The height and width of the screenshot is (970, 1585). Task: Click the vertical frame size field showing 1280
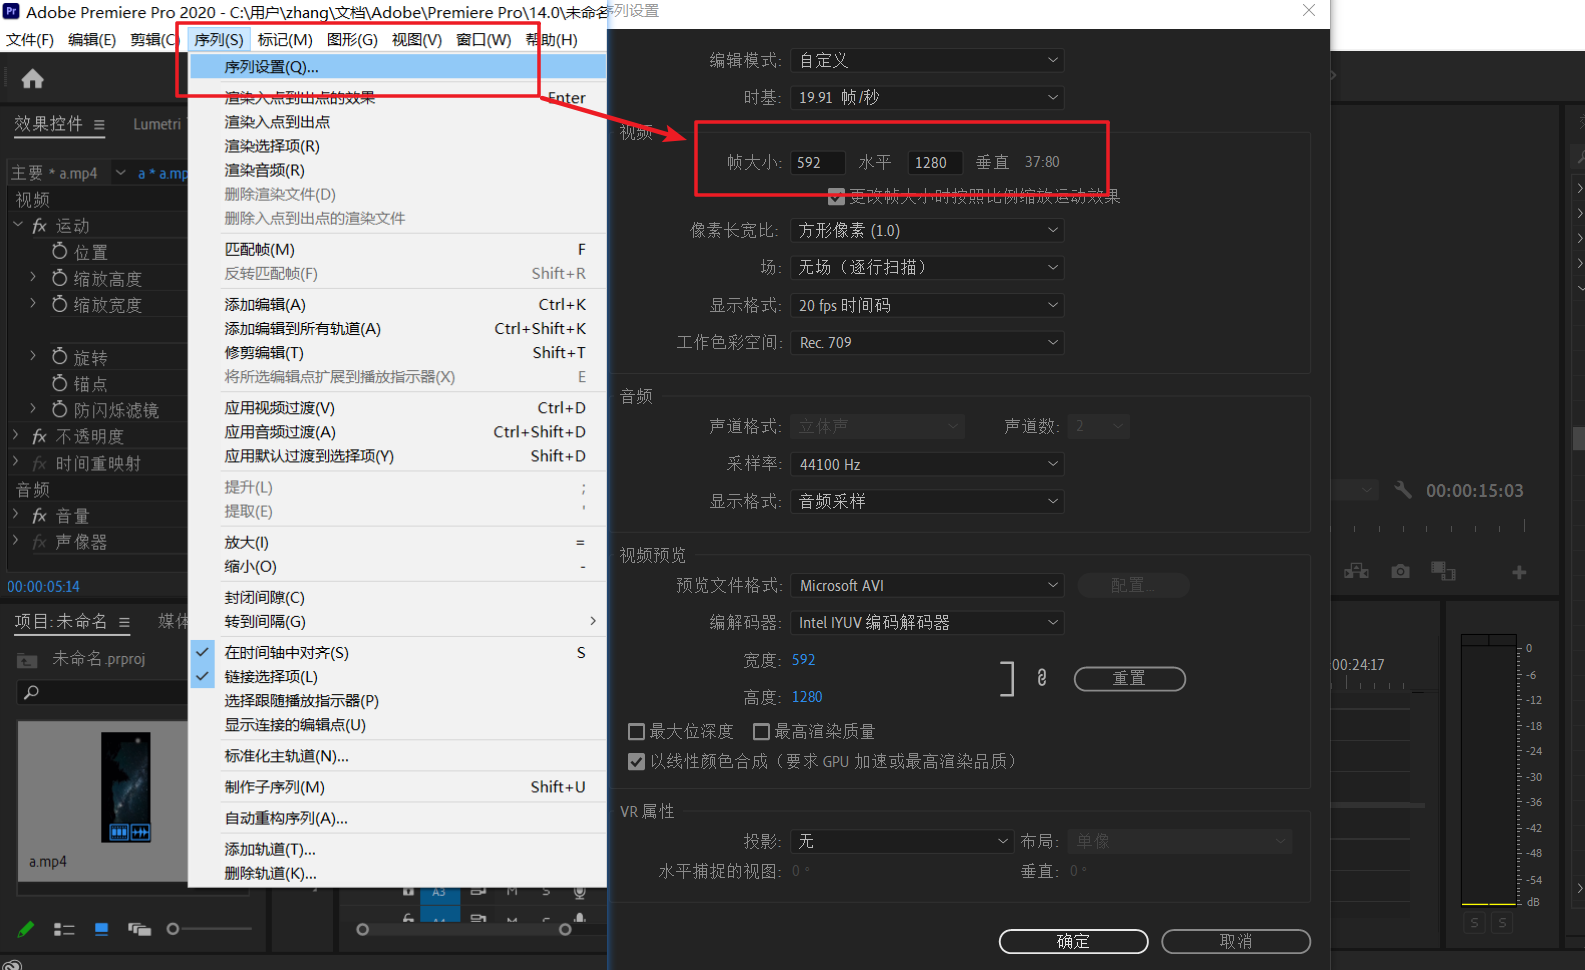click(934, 162)
